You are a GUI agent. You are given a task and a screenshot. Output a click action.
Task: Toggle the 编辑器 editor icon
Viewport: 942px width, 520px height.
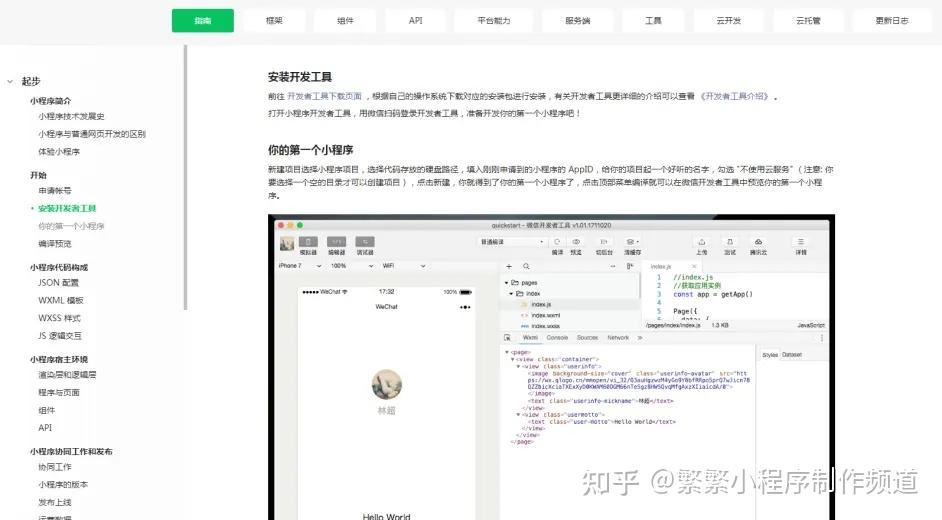tap(336, 242)
